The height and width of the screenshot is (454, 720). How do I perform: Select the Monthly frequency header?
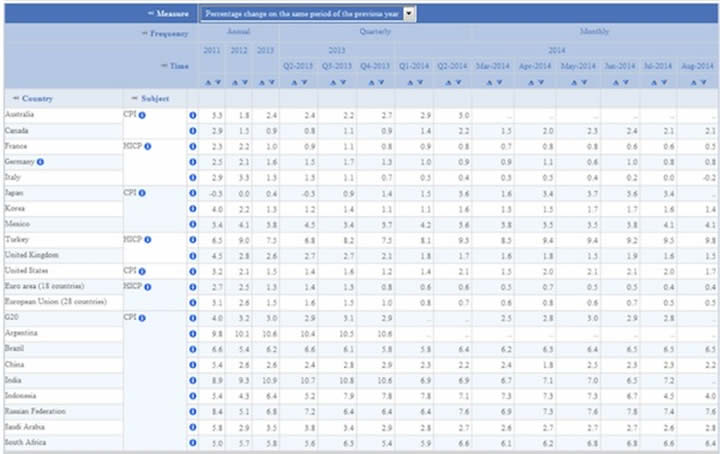[x=594, y=31]
